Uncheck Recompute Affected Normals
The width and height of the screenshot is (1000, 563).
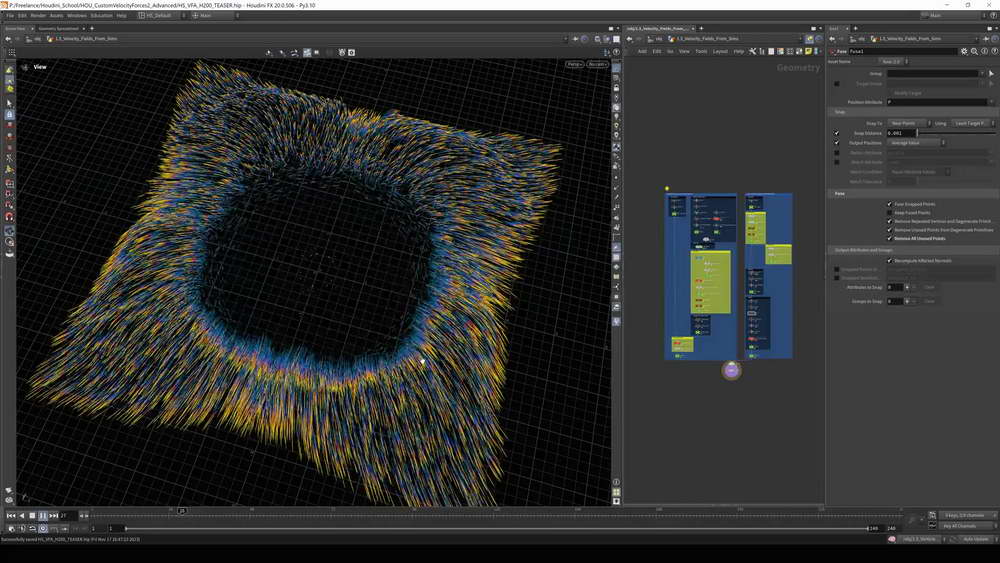point(889,260)
